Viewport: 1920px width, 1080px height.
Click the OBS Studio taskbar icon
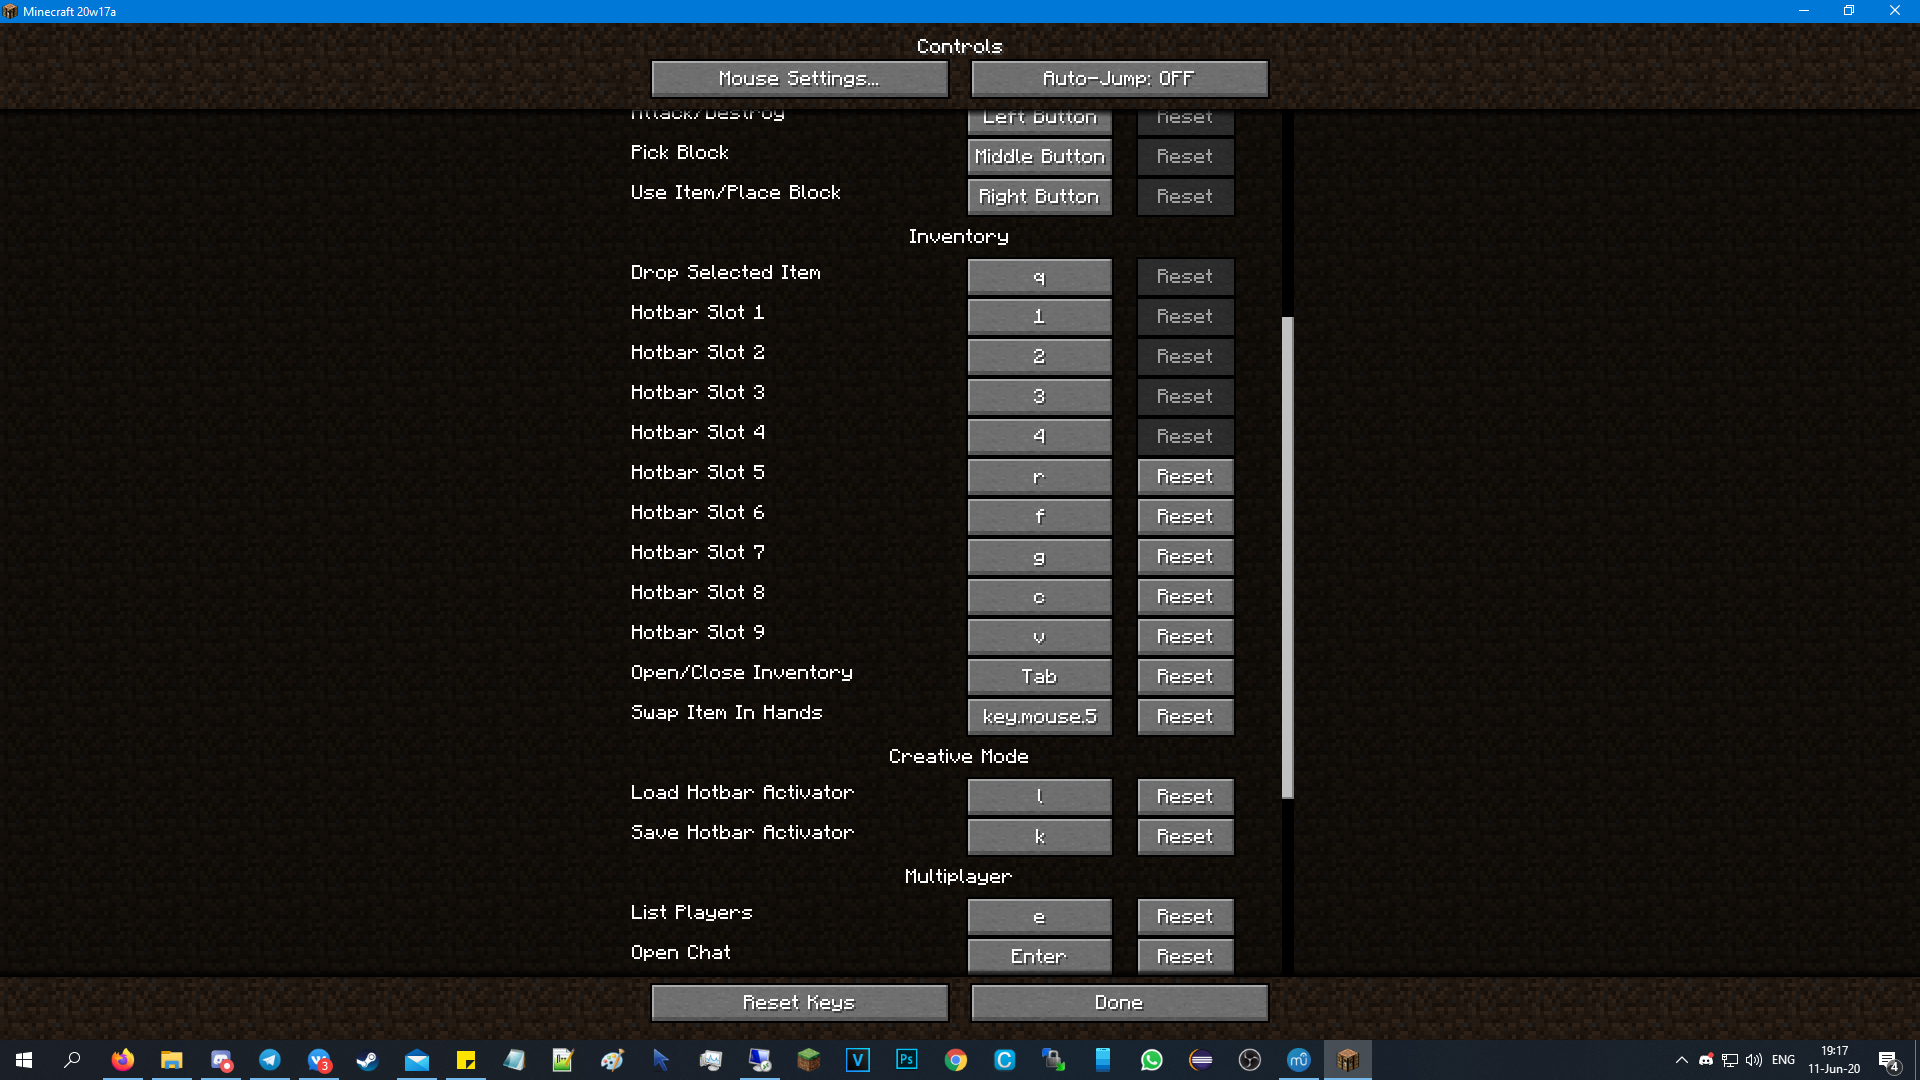(1249, 1060)
